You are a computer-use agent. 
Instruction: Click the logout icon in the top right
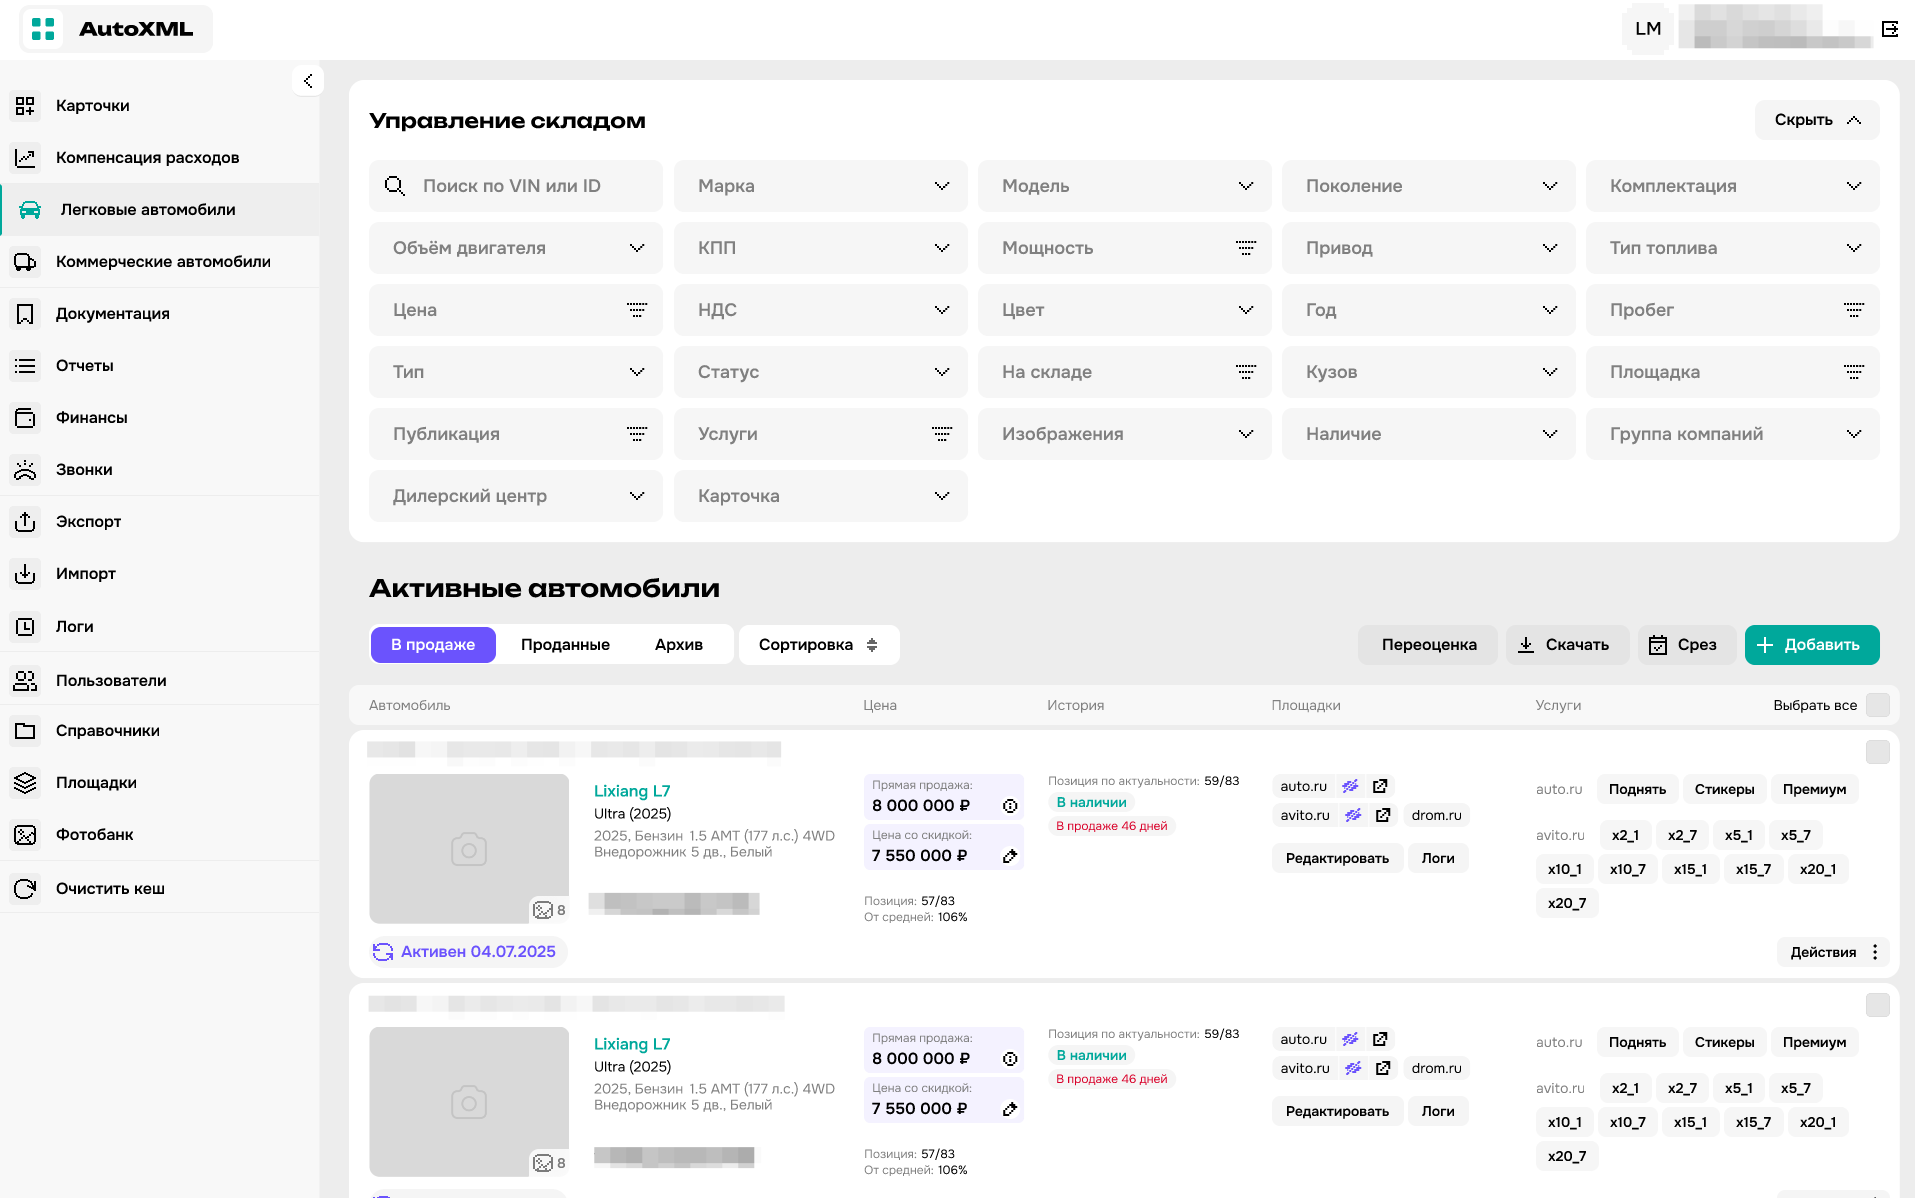coord(1889,29)
